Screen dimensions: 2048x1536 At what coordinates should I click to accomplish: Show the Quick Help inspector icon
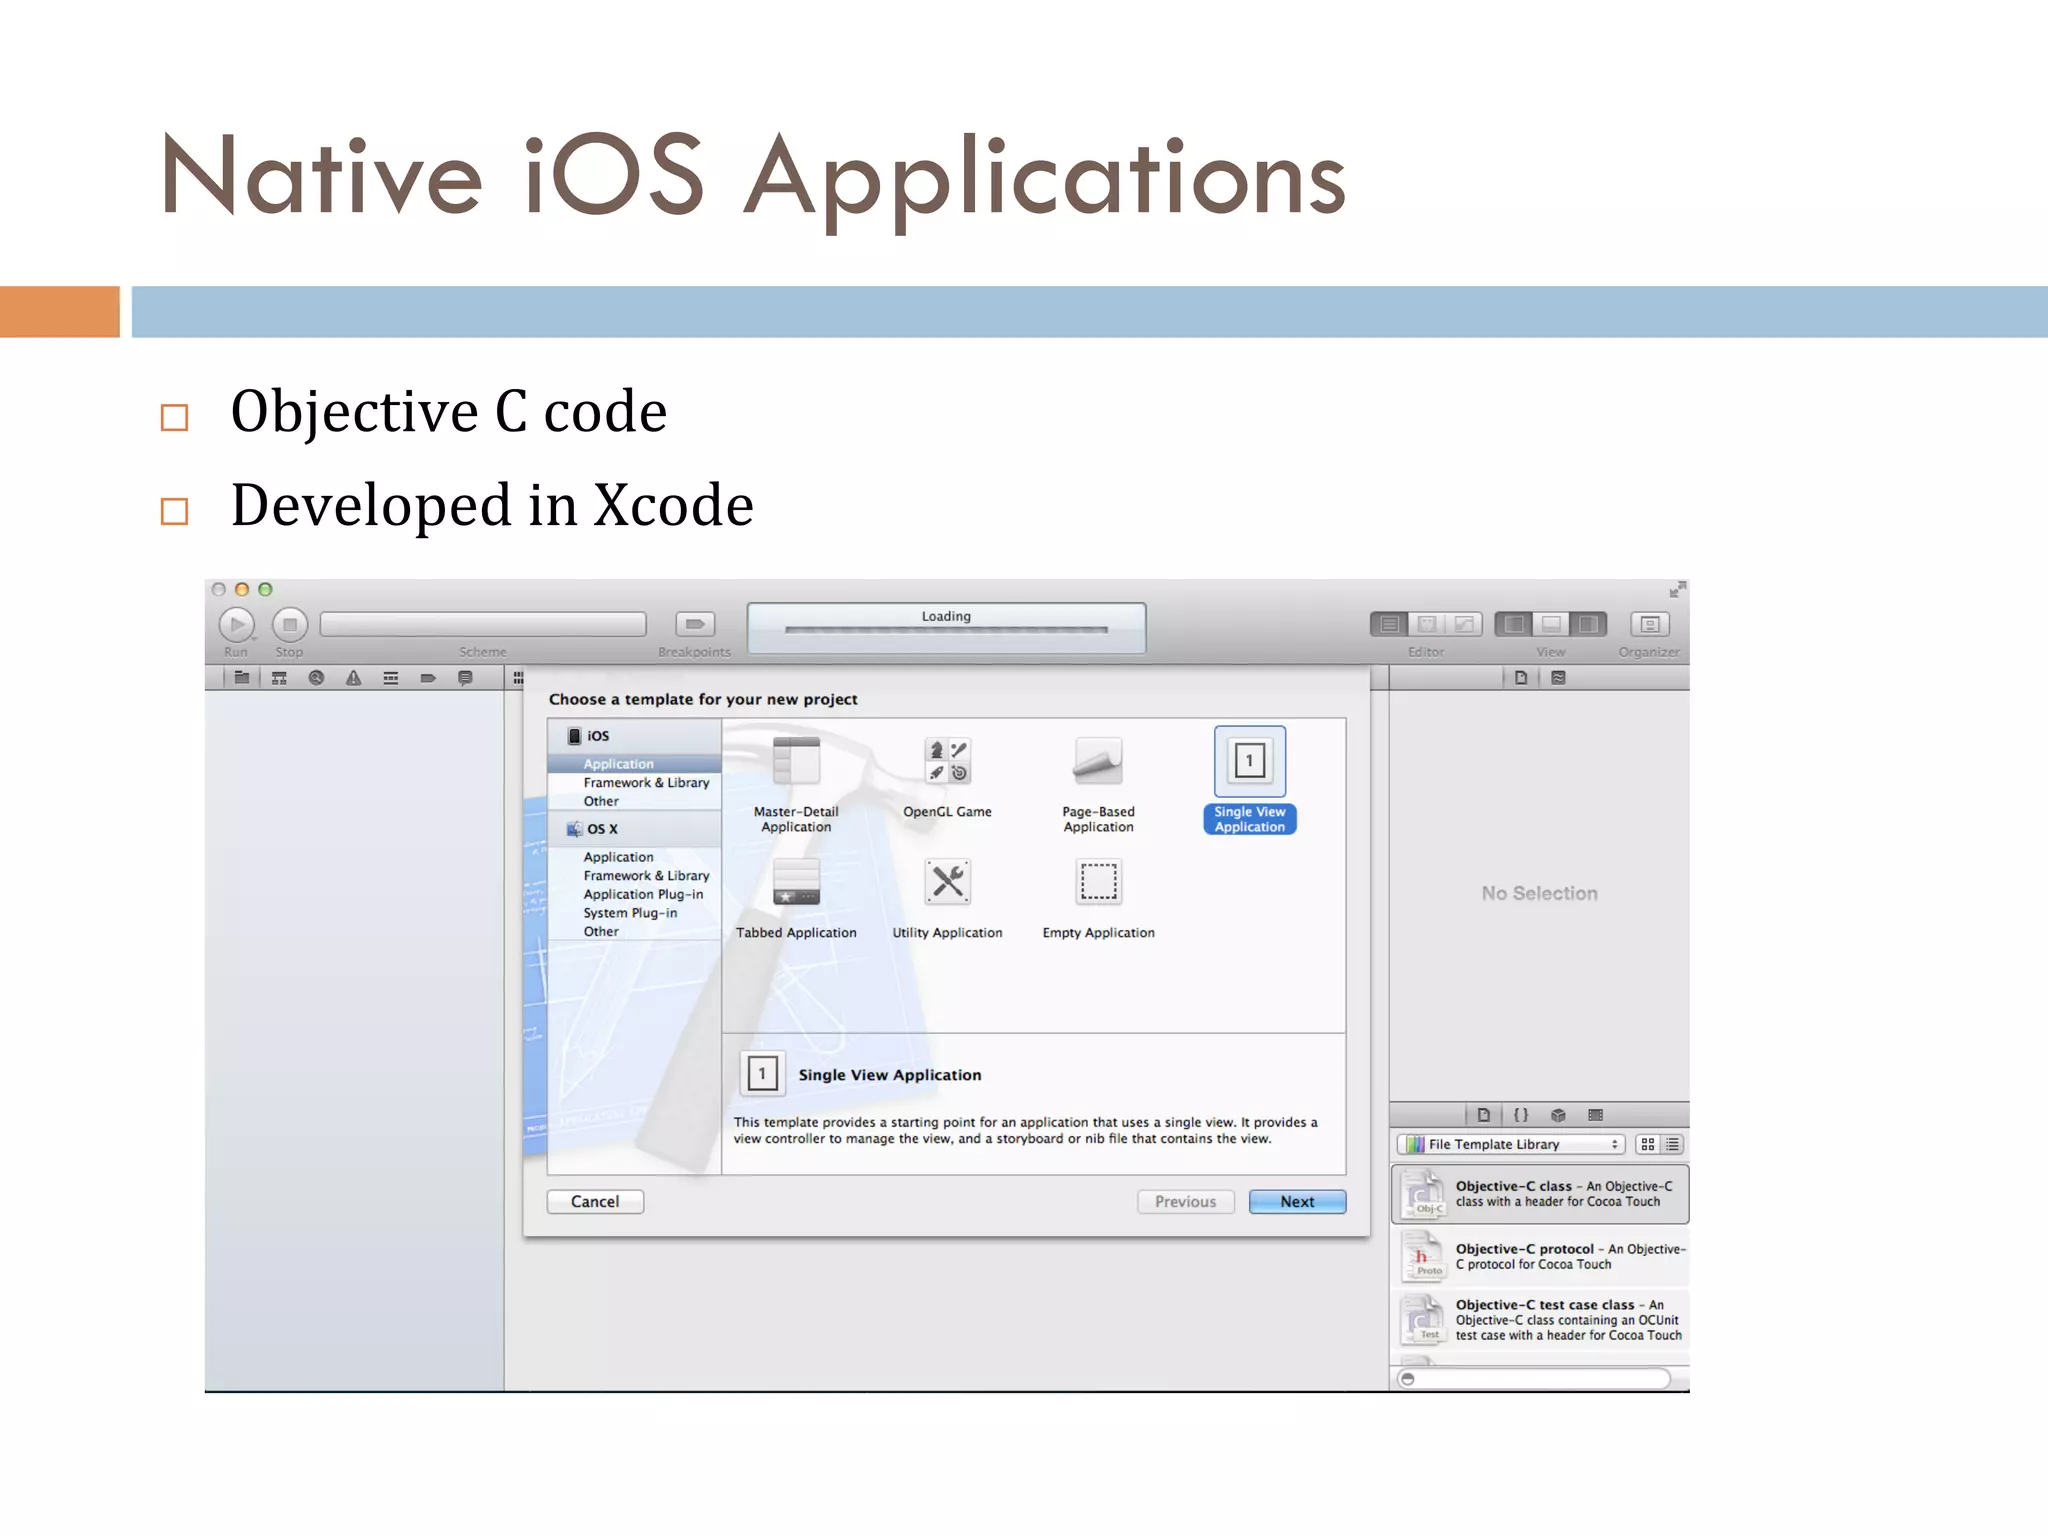1558,678
